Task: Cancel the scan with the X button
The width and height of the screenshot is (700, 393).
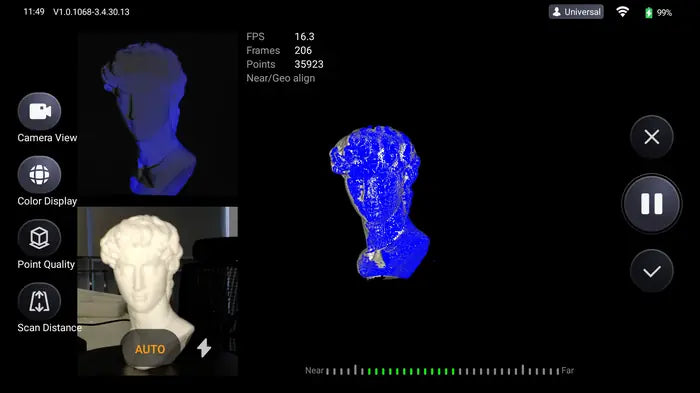Action: [x=652, y=137]
